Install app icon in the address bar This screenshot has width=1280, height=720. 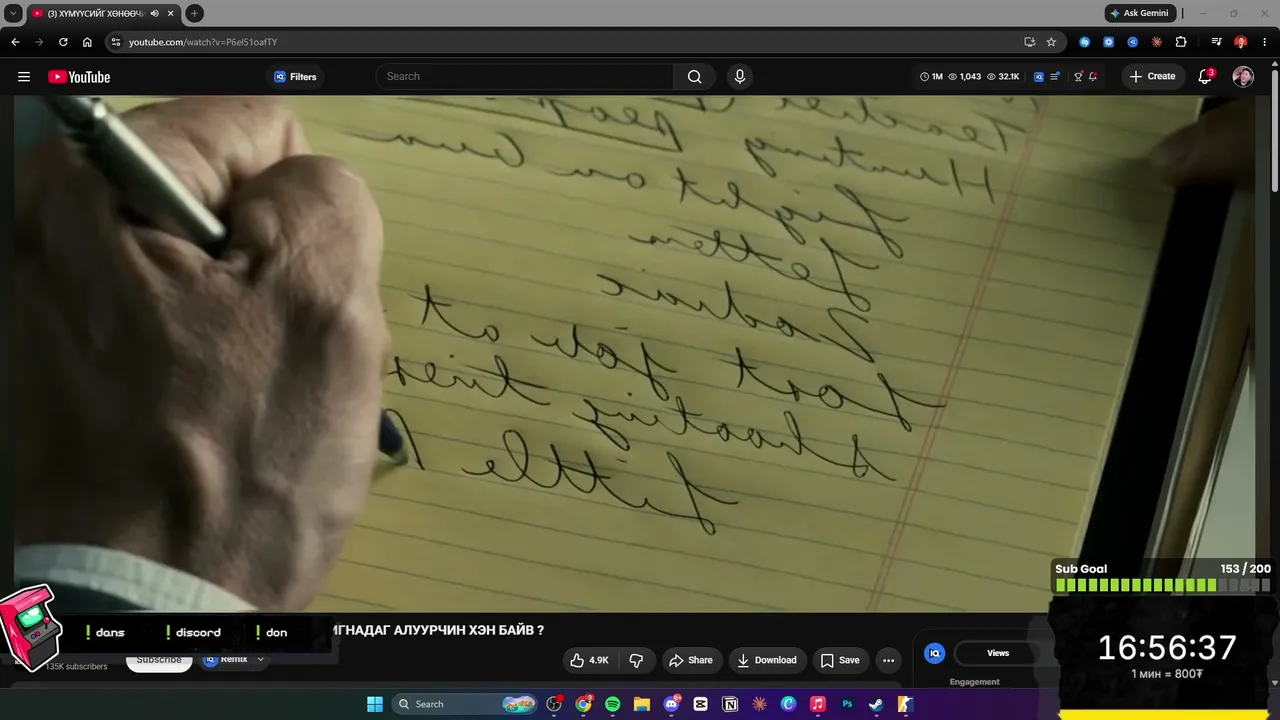pyautogui.click(x=1030, y=42)
